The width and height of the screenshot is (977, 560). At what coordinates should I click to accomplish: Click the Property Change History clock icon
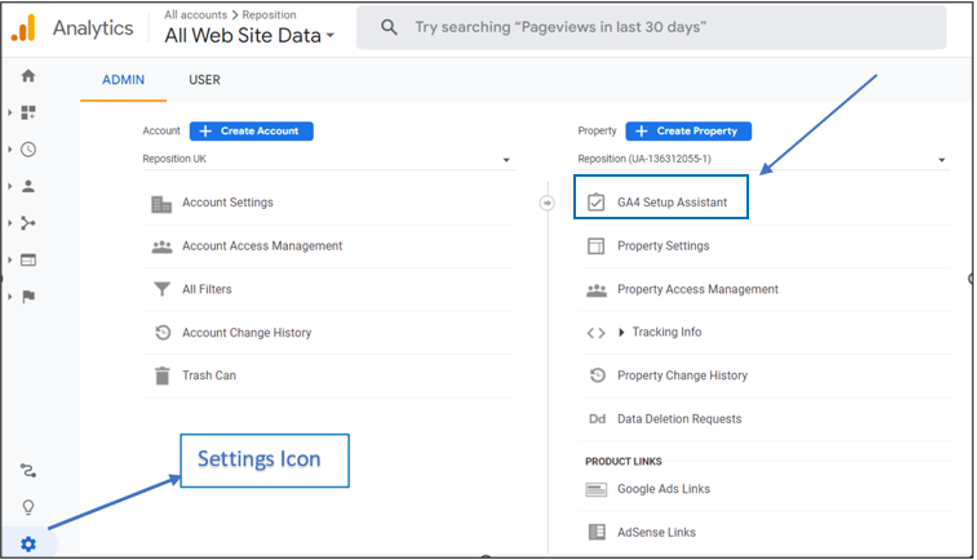597,376
